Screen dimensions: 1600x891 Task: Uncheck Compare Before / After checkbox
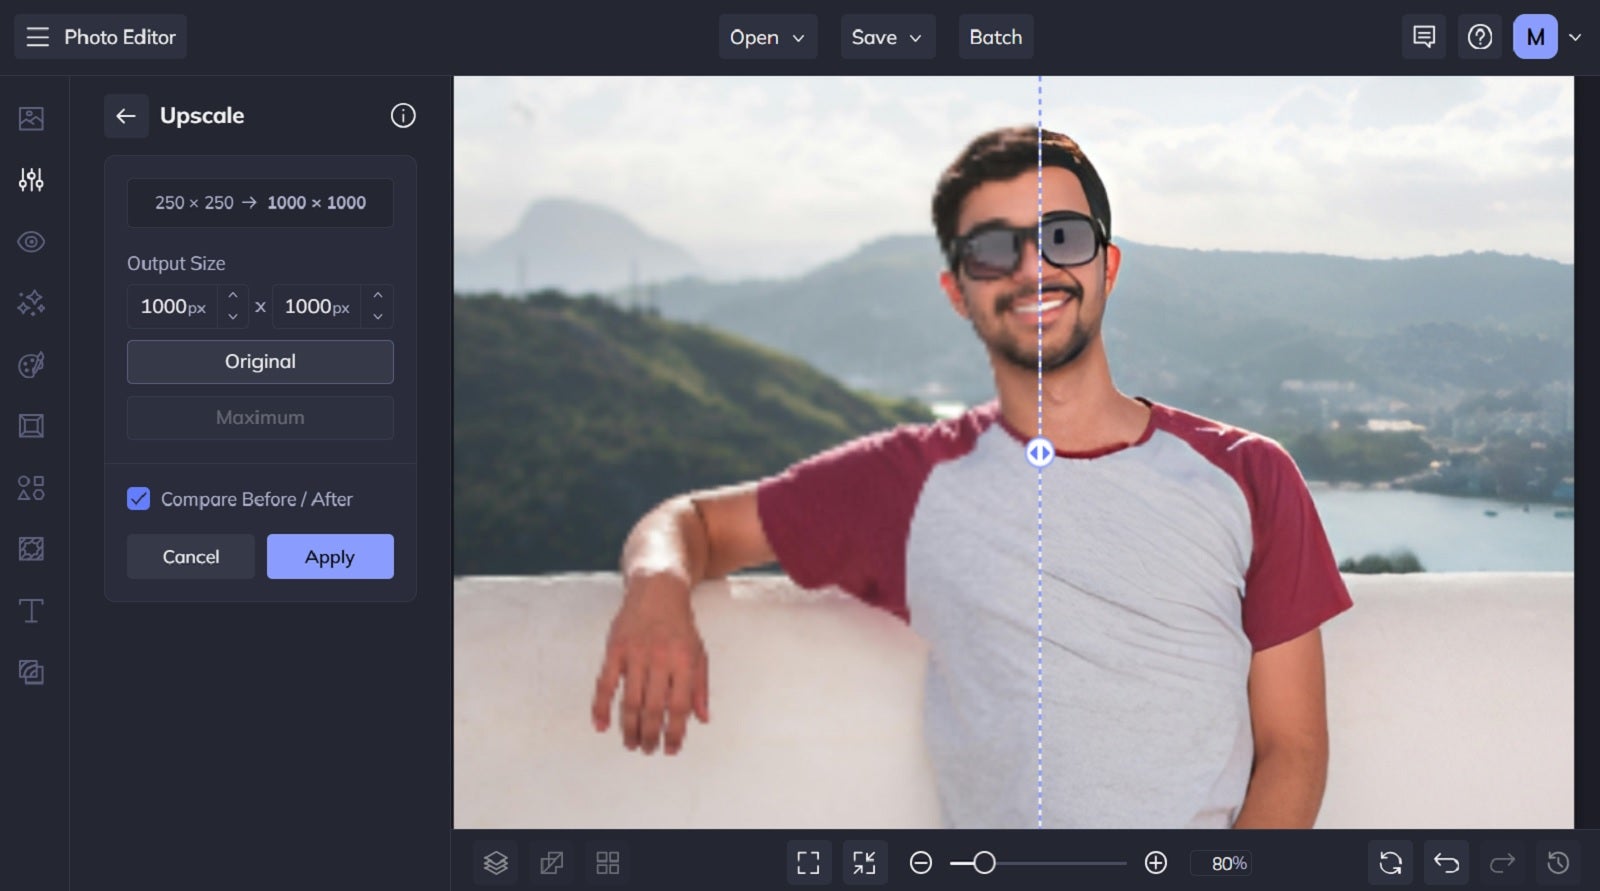tap(138, 499)
